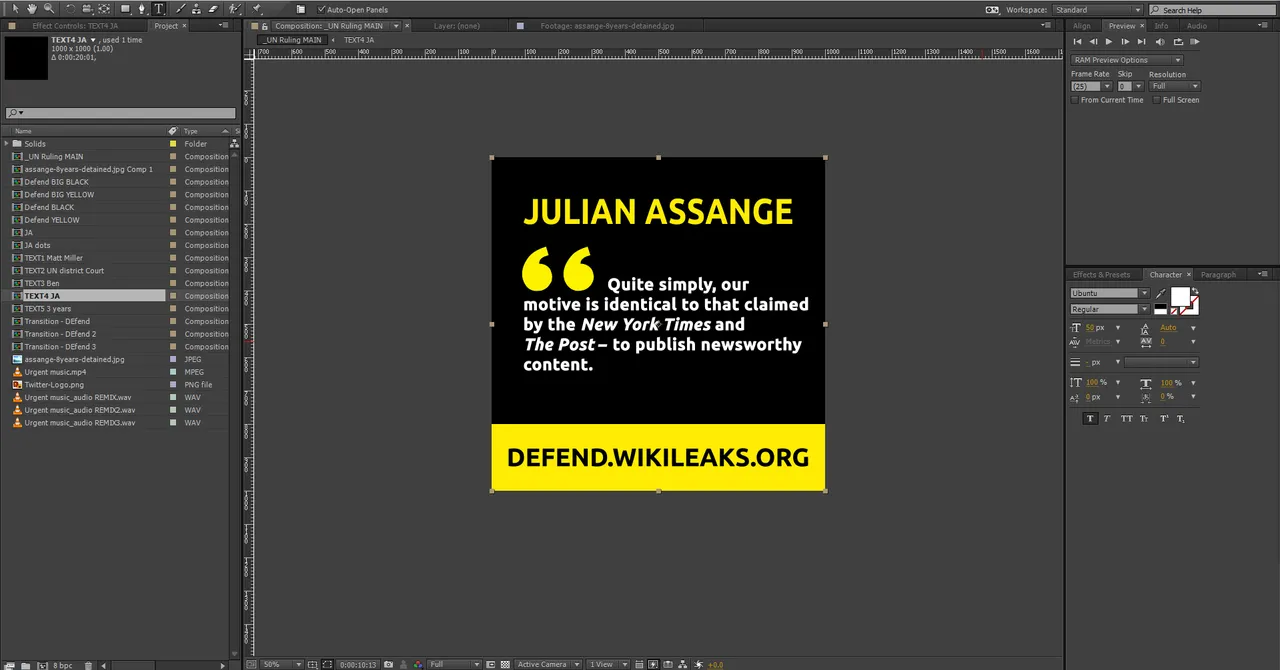Open the Workspace Standard dropdown

pos(1096,10)
